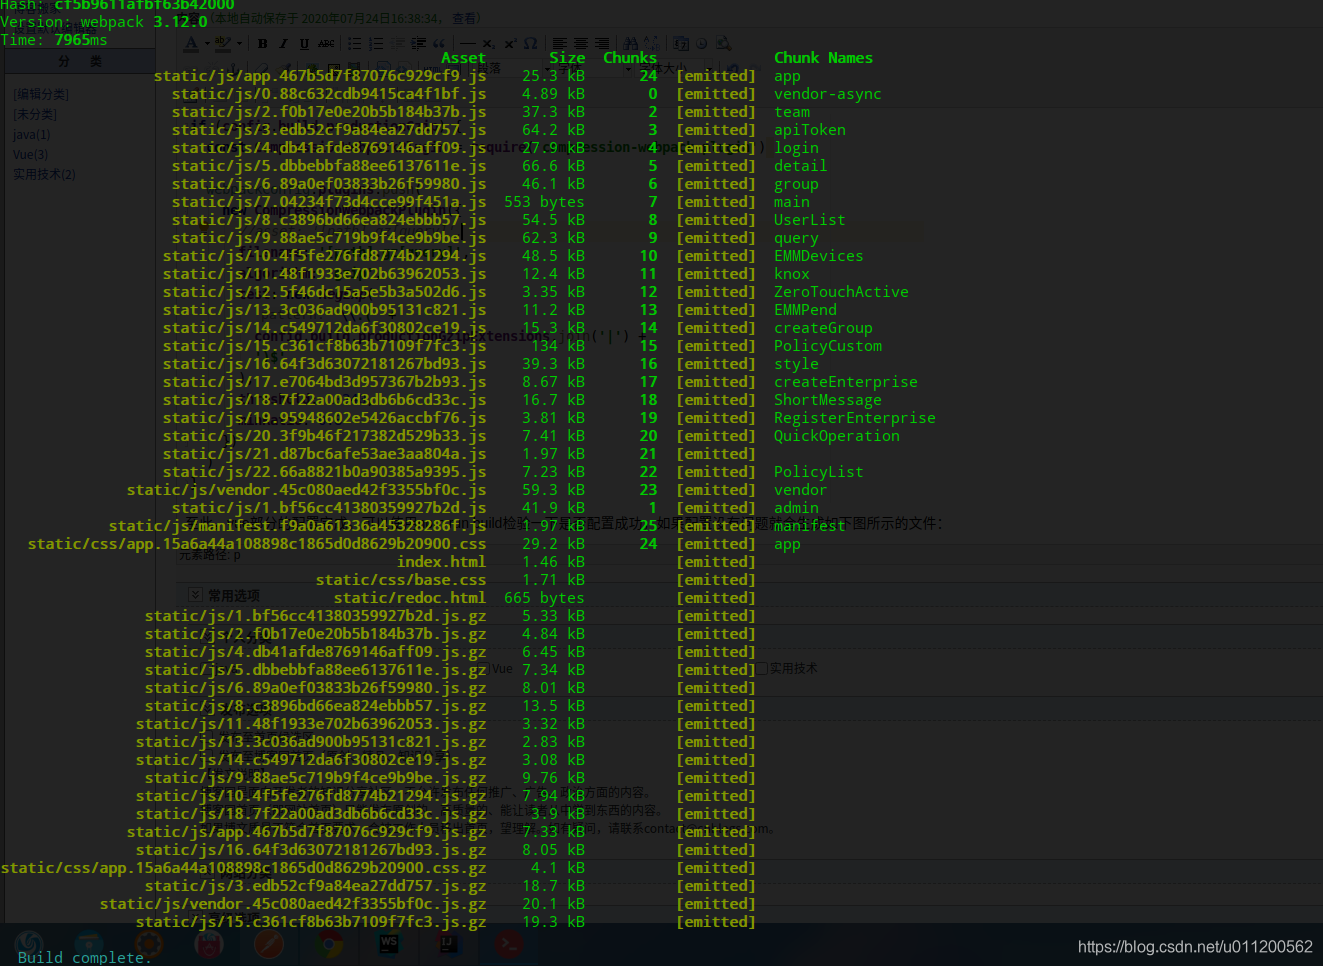
Task: Click the 'Chunk Names' column header
Action: (x=823, y=58)
